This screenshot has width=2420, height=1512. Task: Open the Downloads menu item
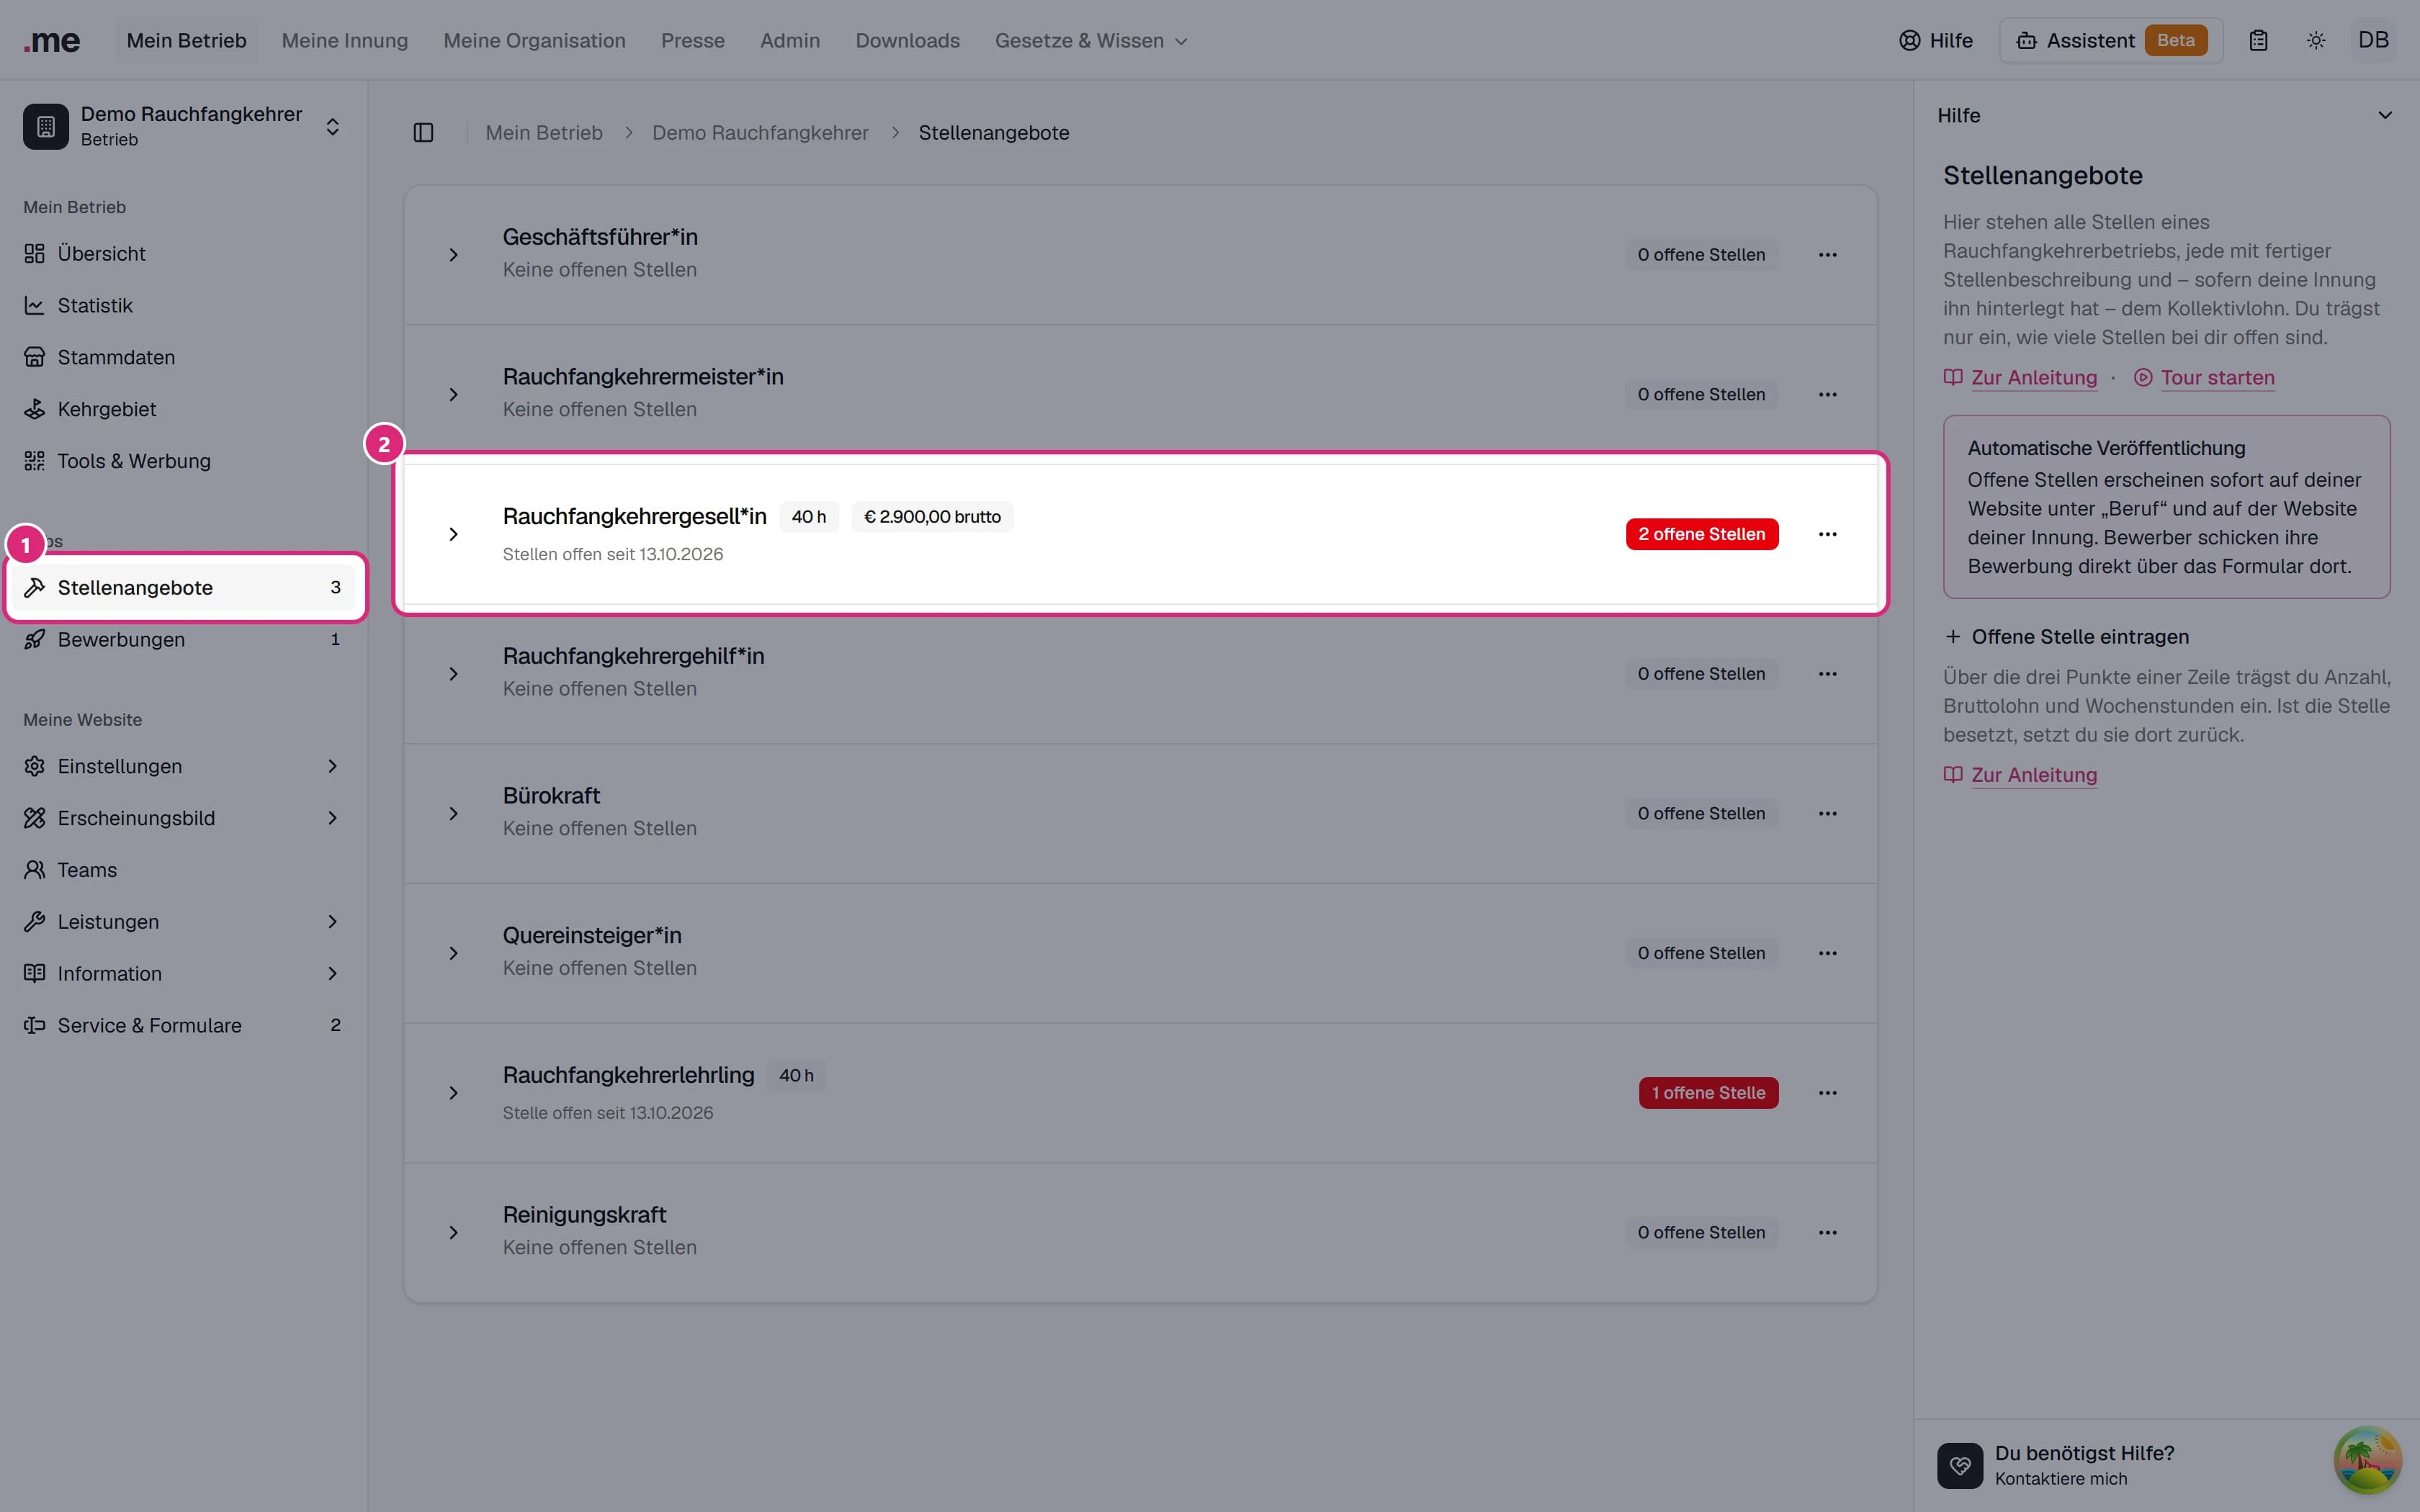(x=907, y=41)
